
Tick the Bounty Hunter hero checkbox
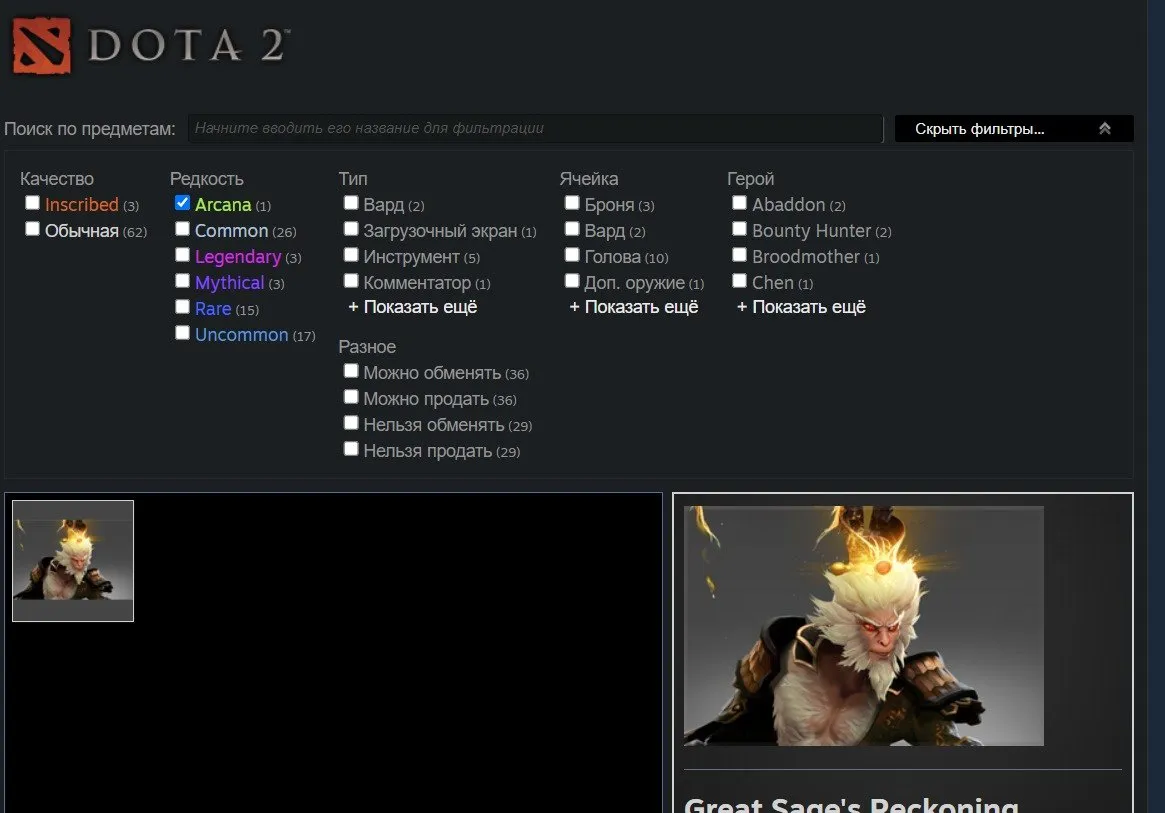tap(739, 229)
